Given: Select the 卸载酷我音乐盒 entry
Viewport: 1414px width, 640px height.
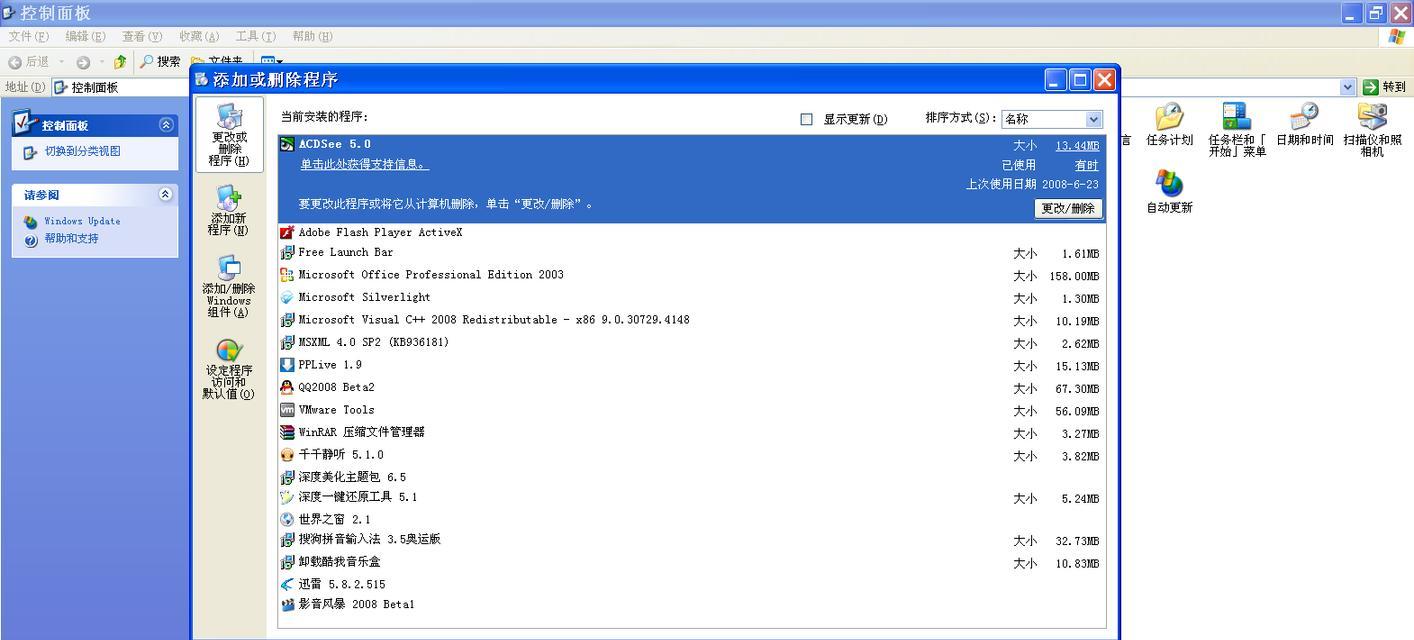Looking at the screenshot, I should 692,563.
